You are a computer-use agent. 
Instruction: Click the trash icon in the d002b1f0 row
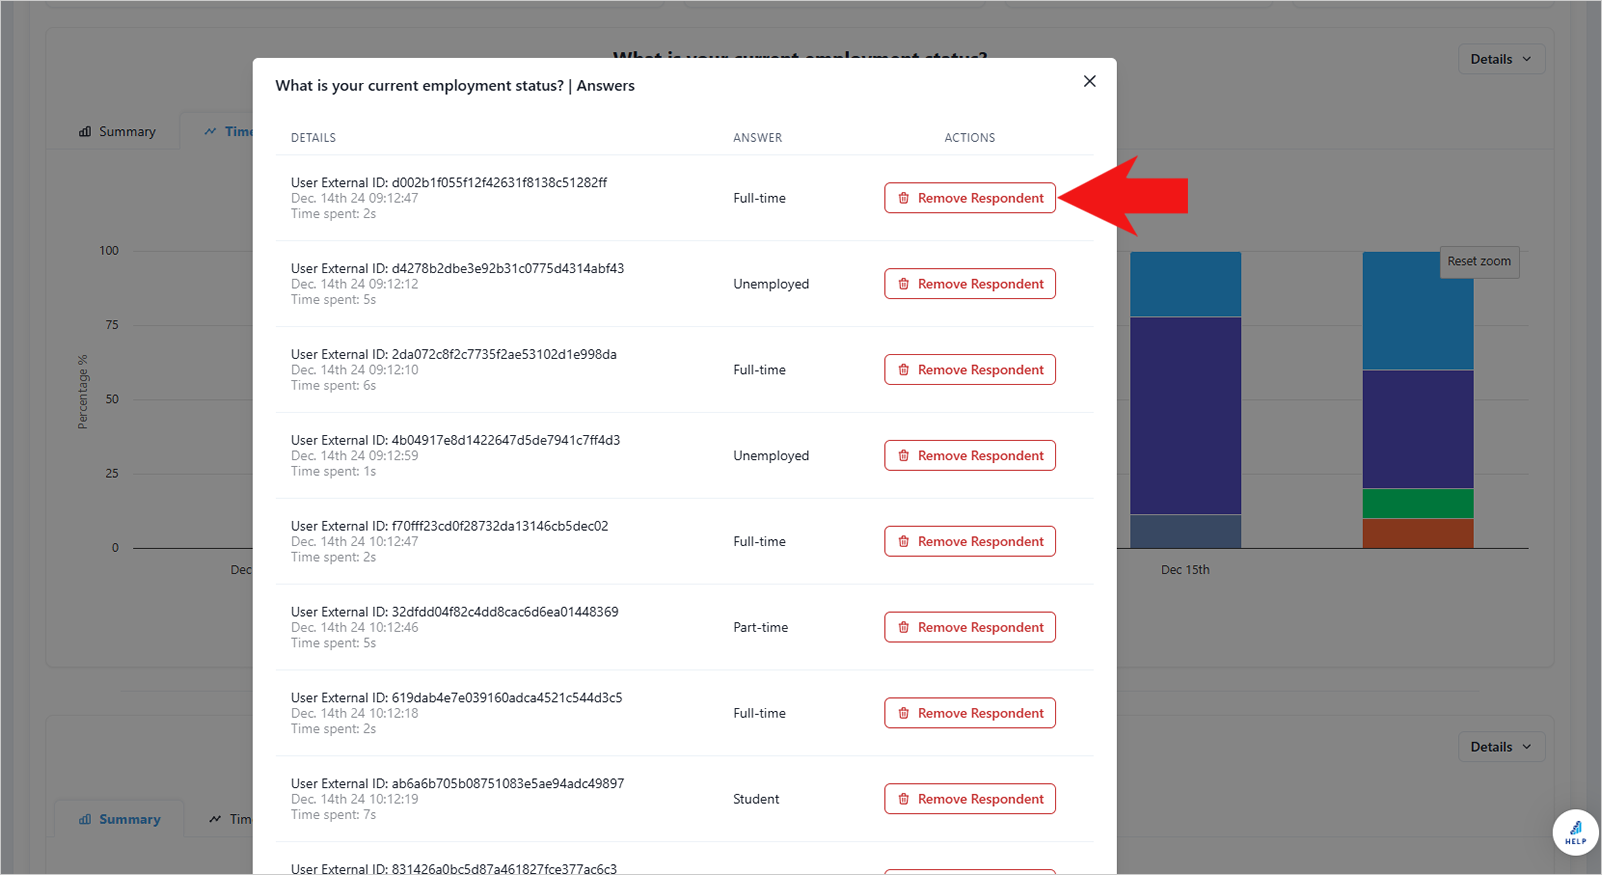pyautogui.click(x=904, y=198)
